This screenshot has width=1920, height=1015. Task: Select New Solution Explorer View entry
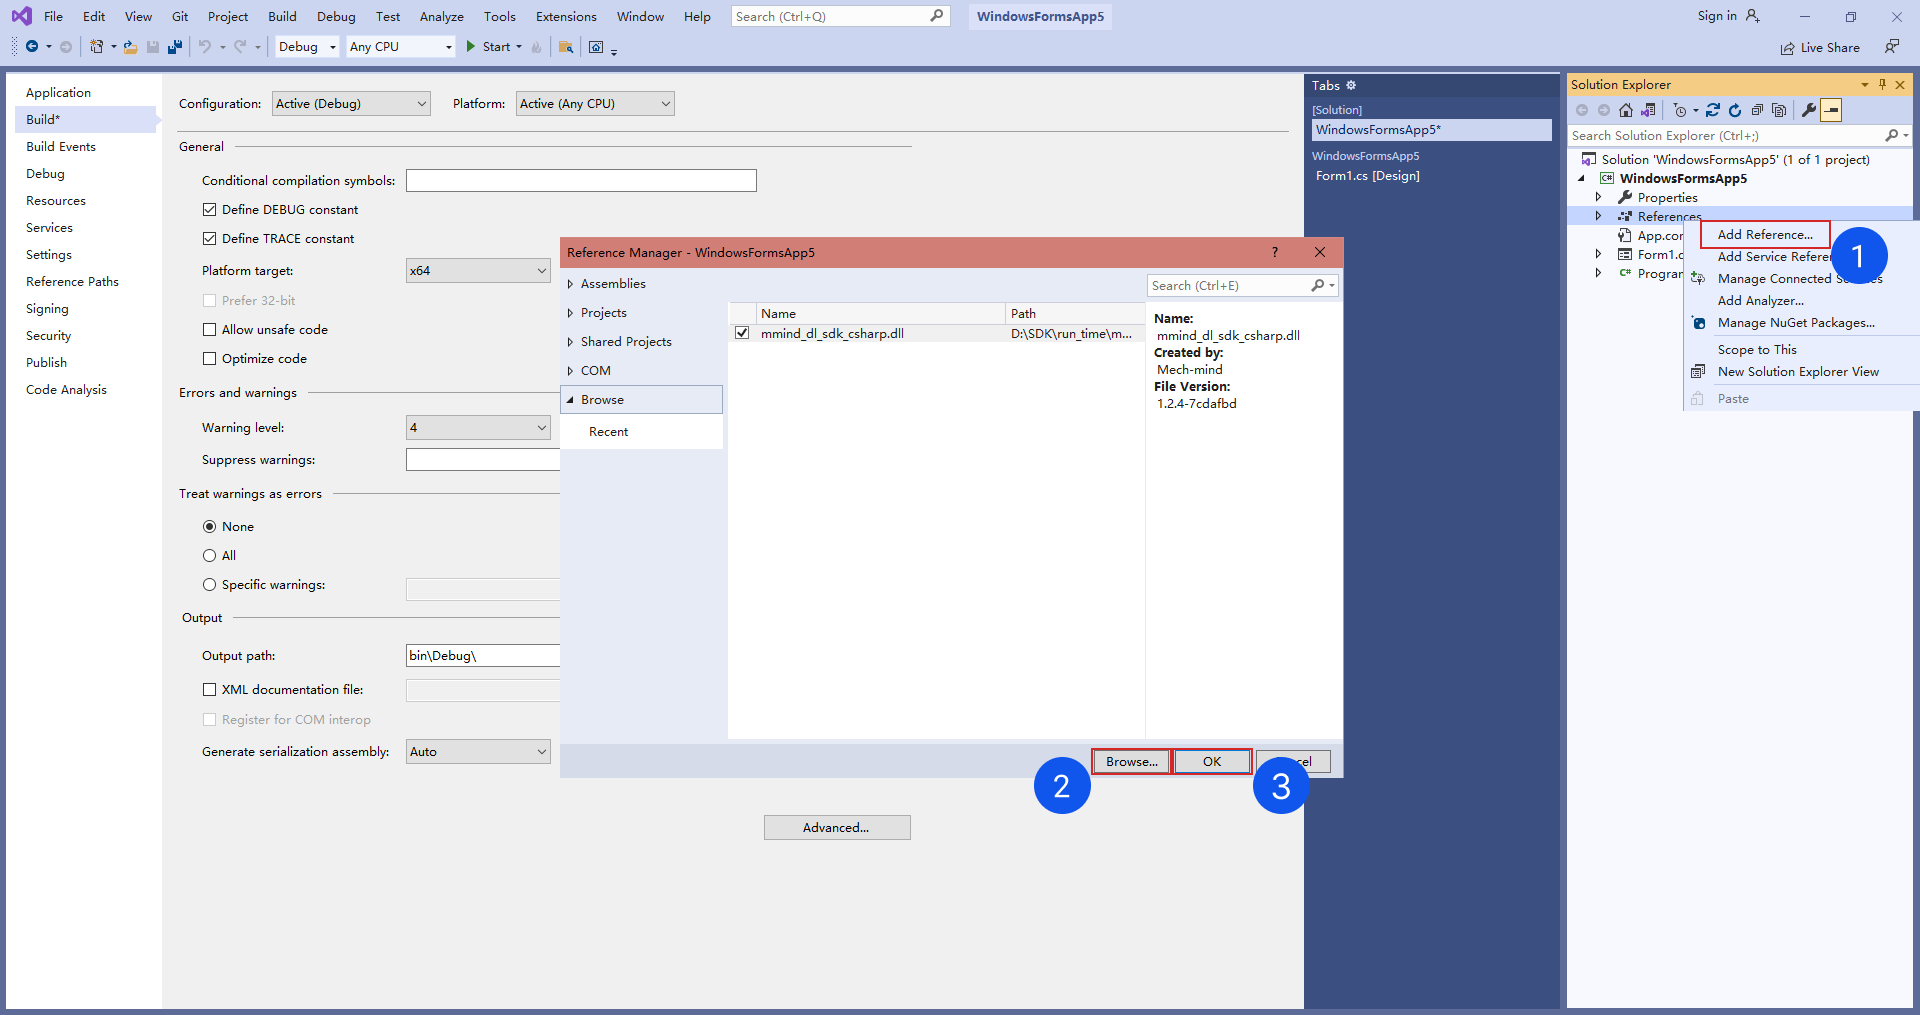pos(1798,372)
